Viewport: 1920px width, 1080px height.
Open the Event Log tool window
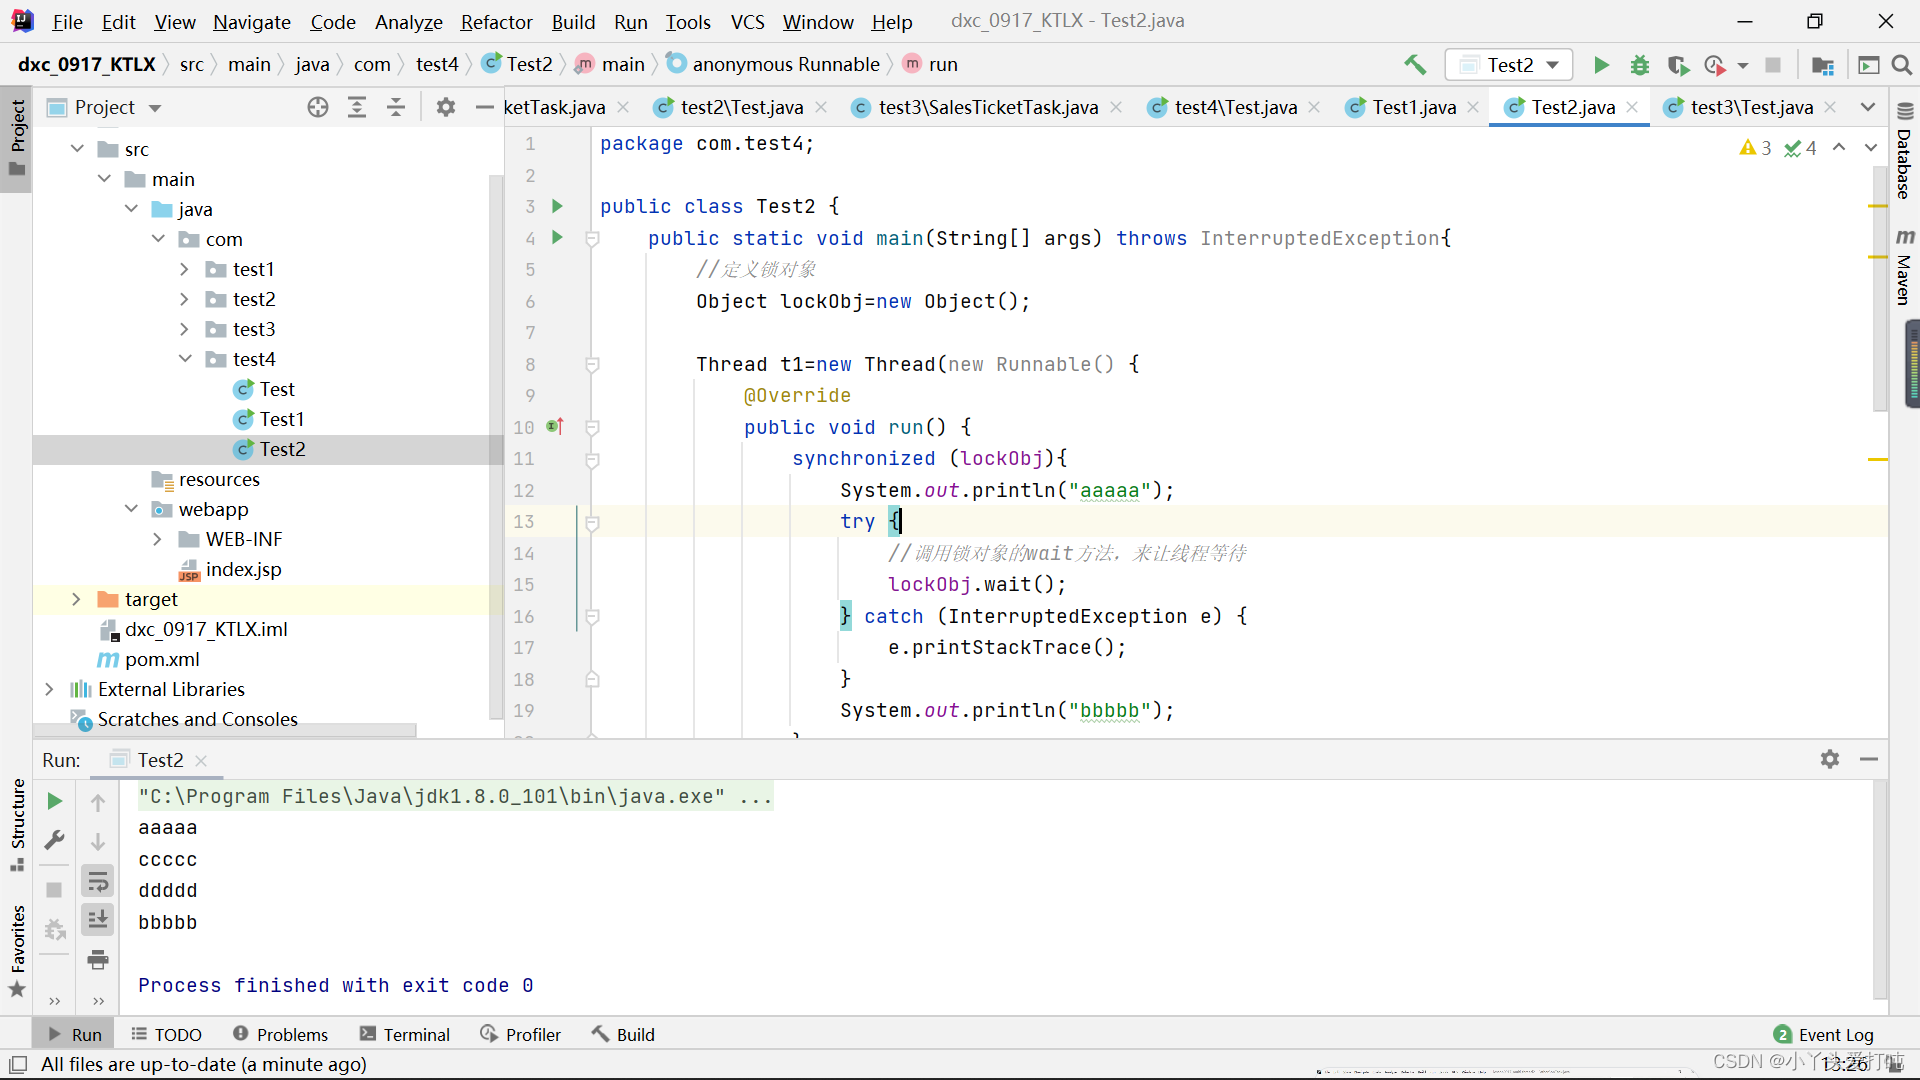click(1824, 1035)
